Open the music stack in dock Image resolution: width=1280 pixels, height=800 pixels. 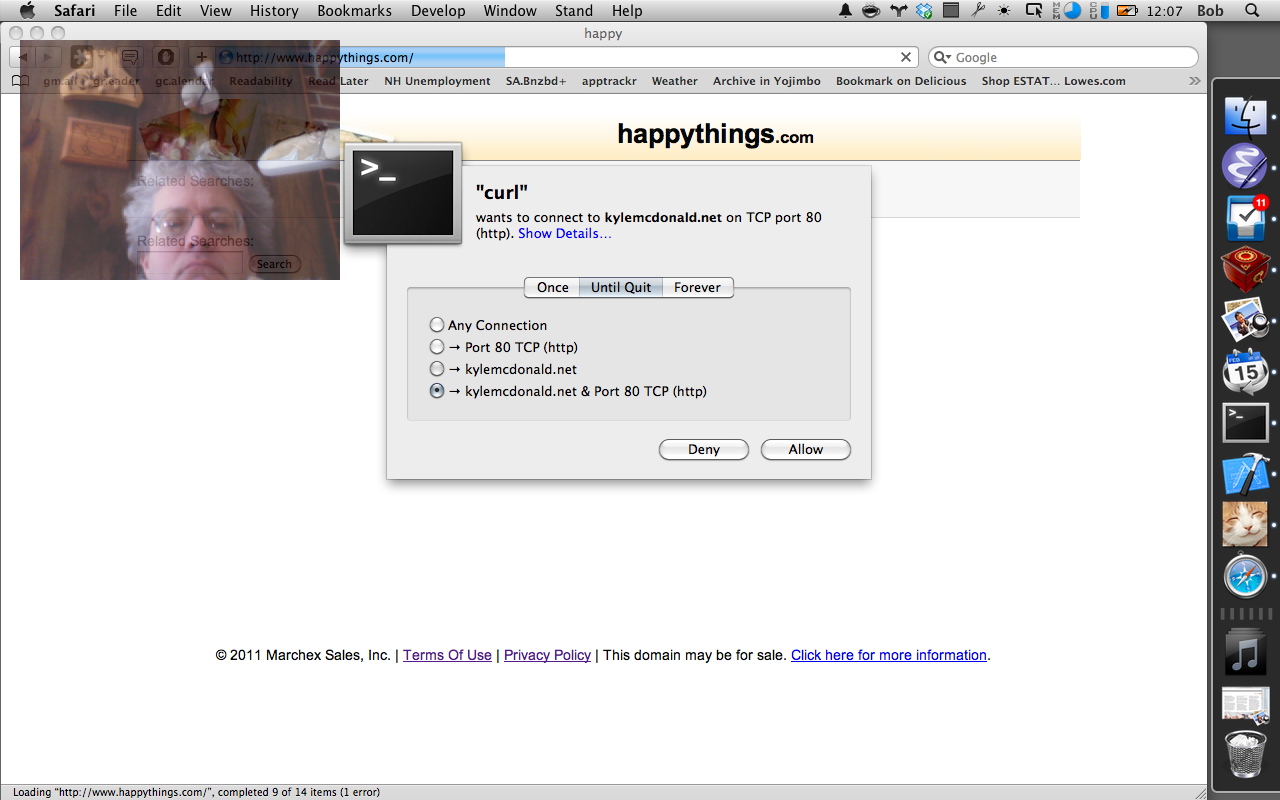click(x=1245, y=654)
